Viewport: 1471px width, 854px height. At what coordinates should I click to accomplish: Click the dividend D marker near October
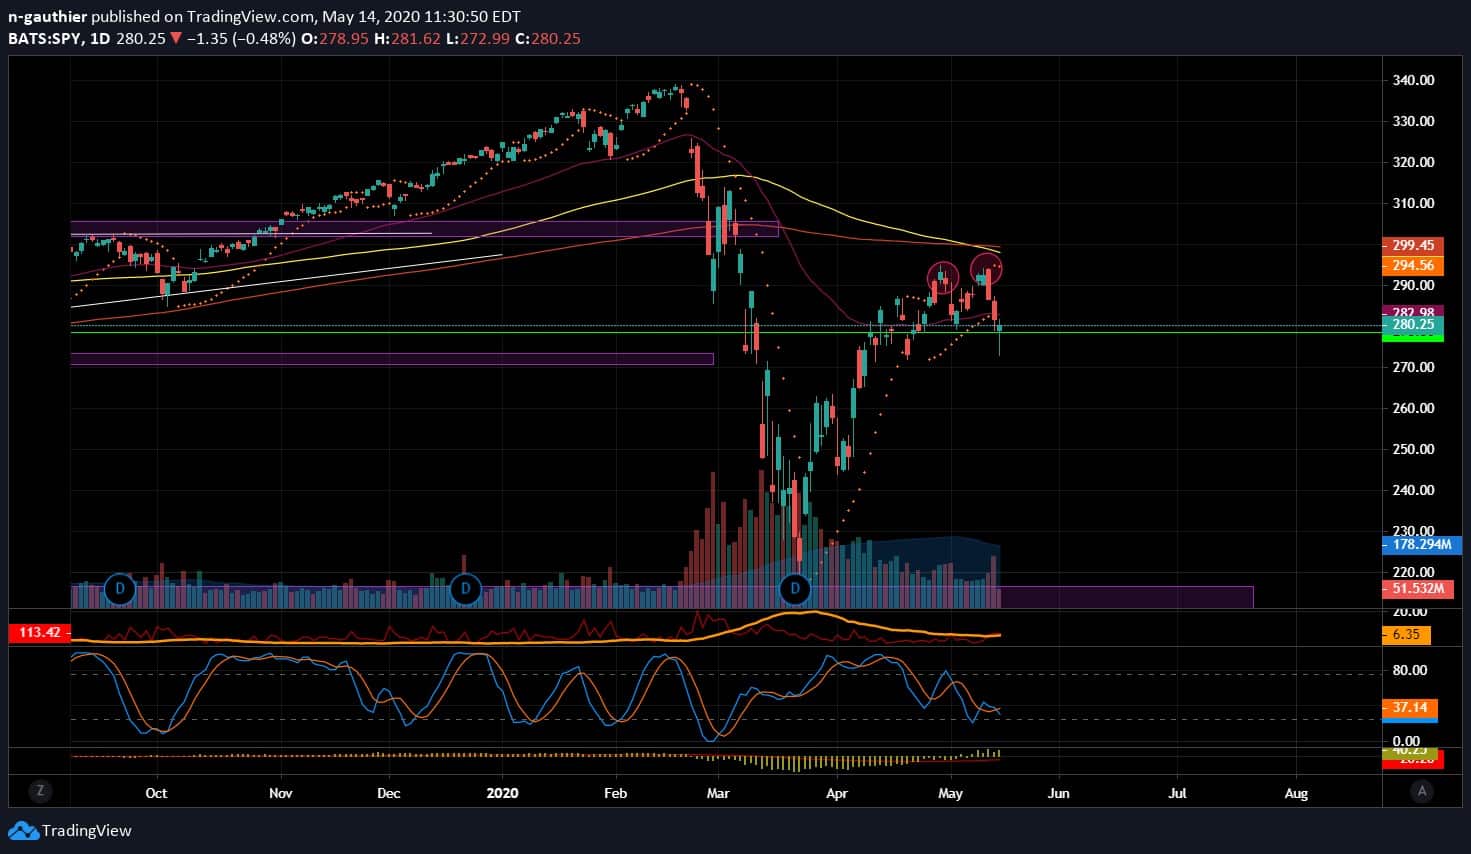click(x=120, y=589)
